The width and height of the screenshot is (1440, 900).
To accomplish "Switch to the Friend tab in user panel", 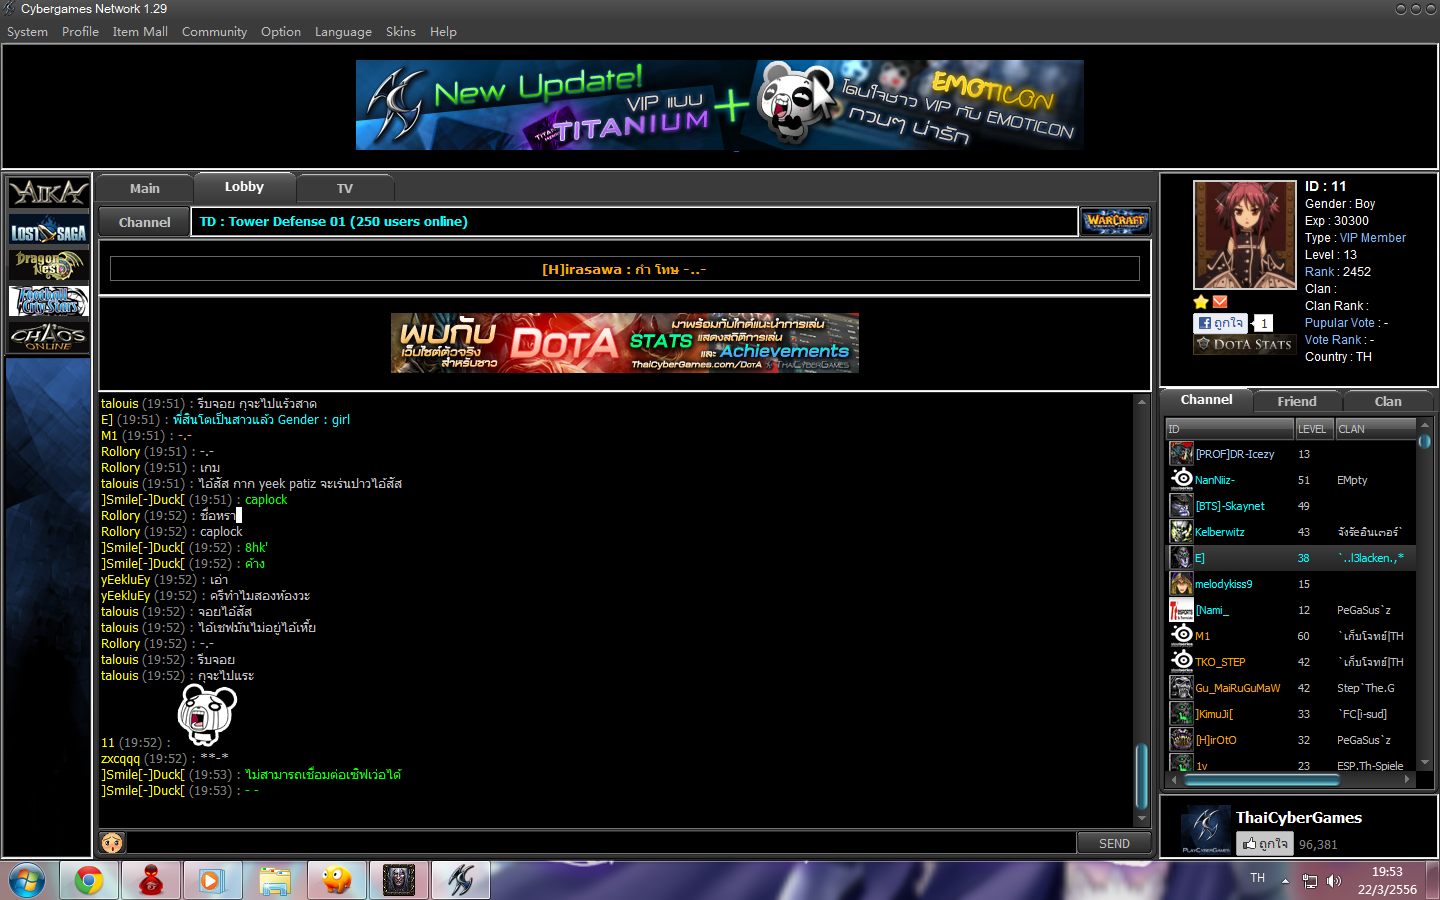I will [x=1297, y=401].
